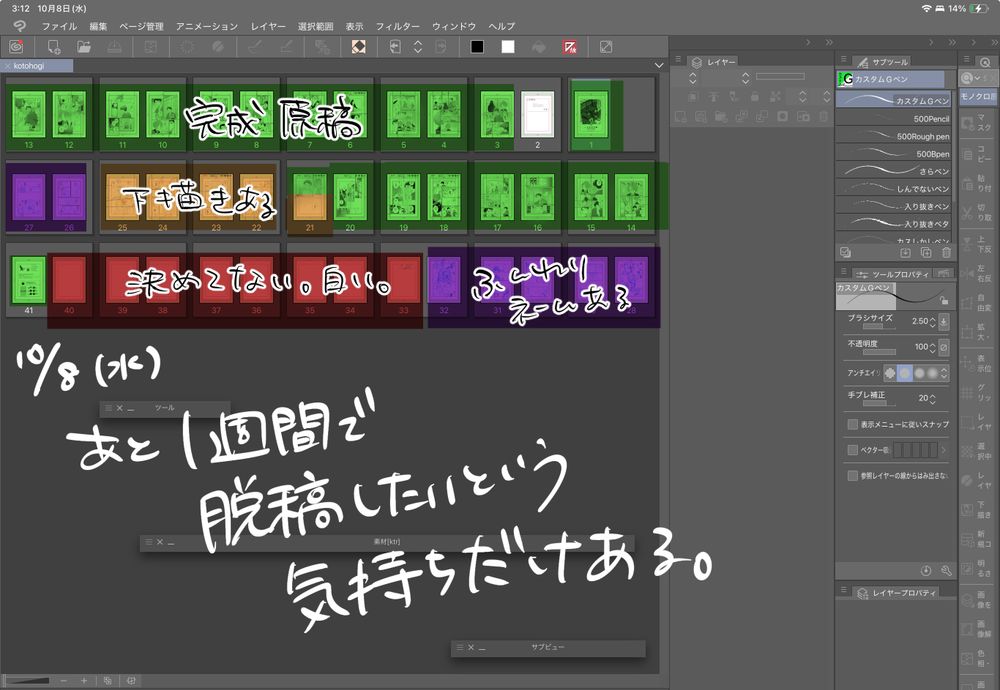This screenshot has height=690, width=1000.
Task: Select the medium anti-aliasing option
Action: click(x=919, y=372)
